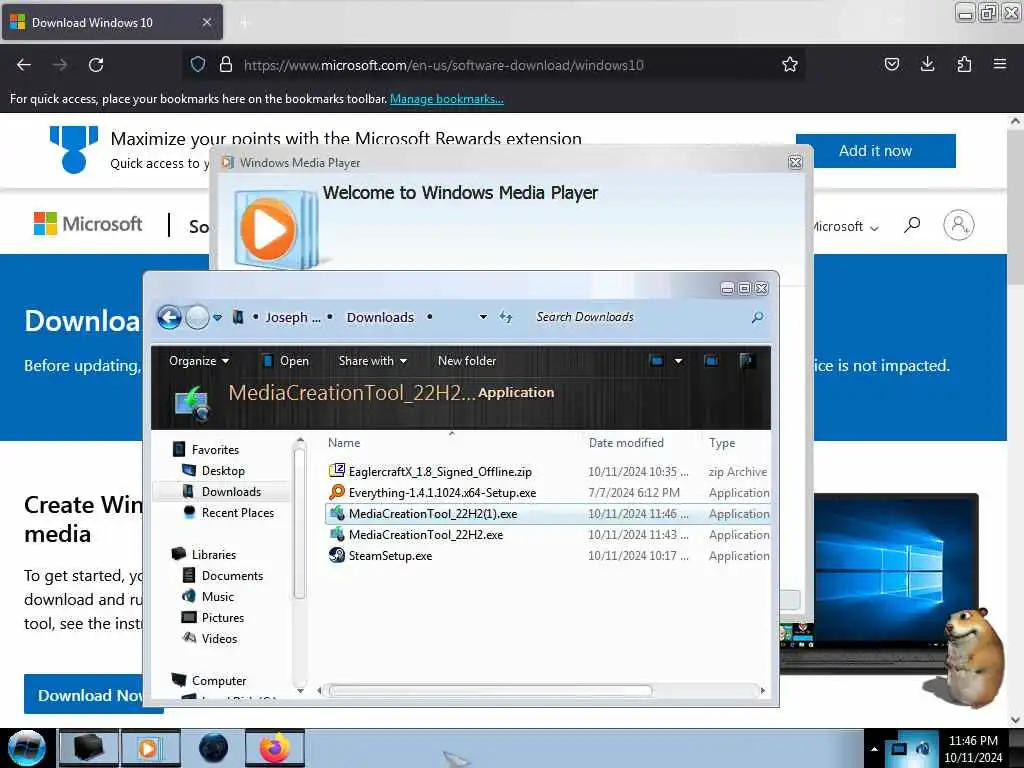Bookmark this page with the star icon
1024x768 pixels.
coord(790,65)
